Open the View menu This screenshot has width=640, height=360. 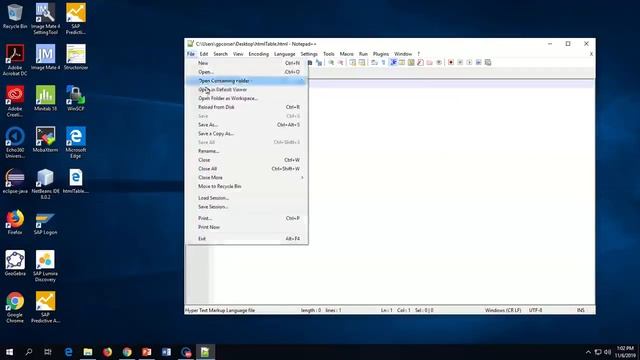click(x=238, y=54)
